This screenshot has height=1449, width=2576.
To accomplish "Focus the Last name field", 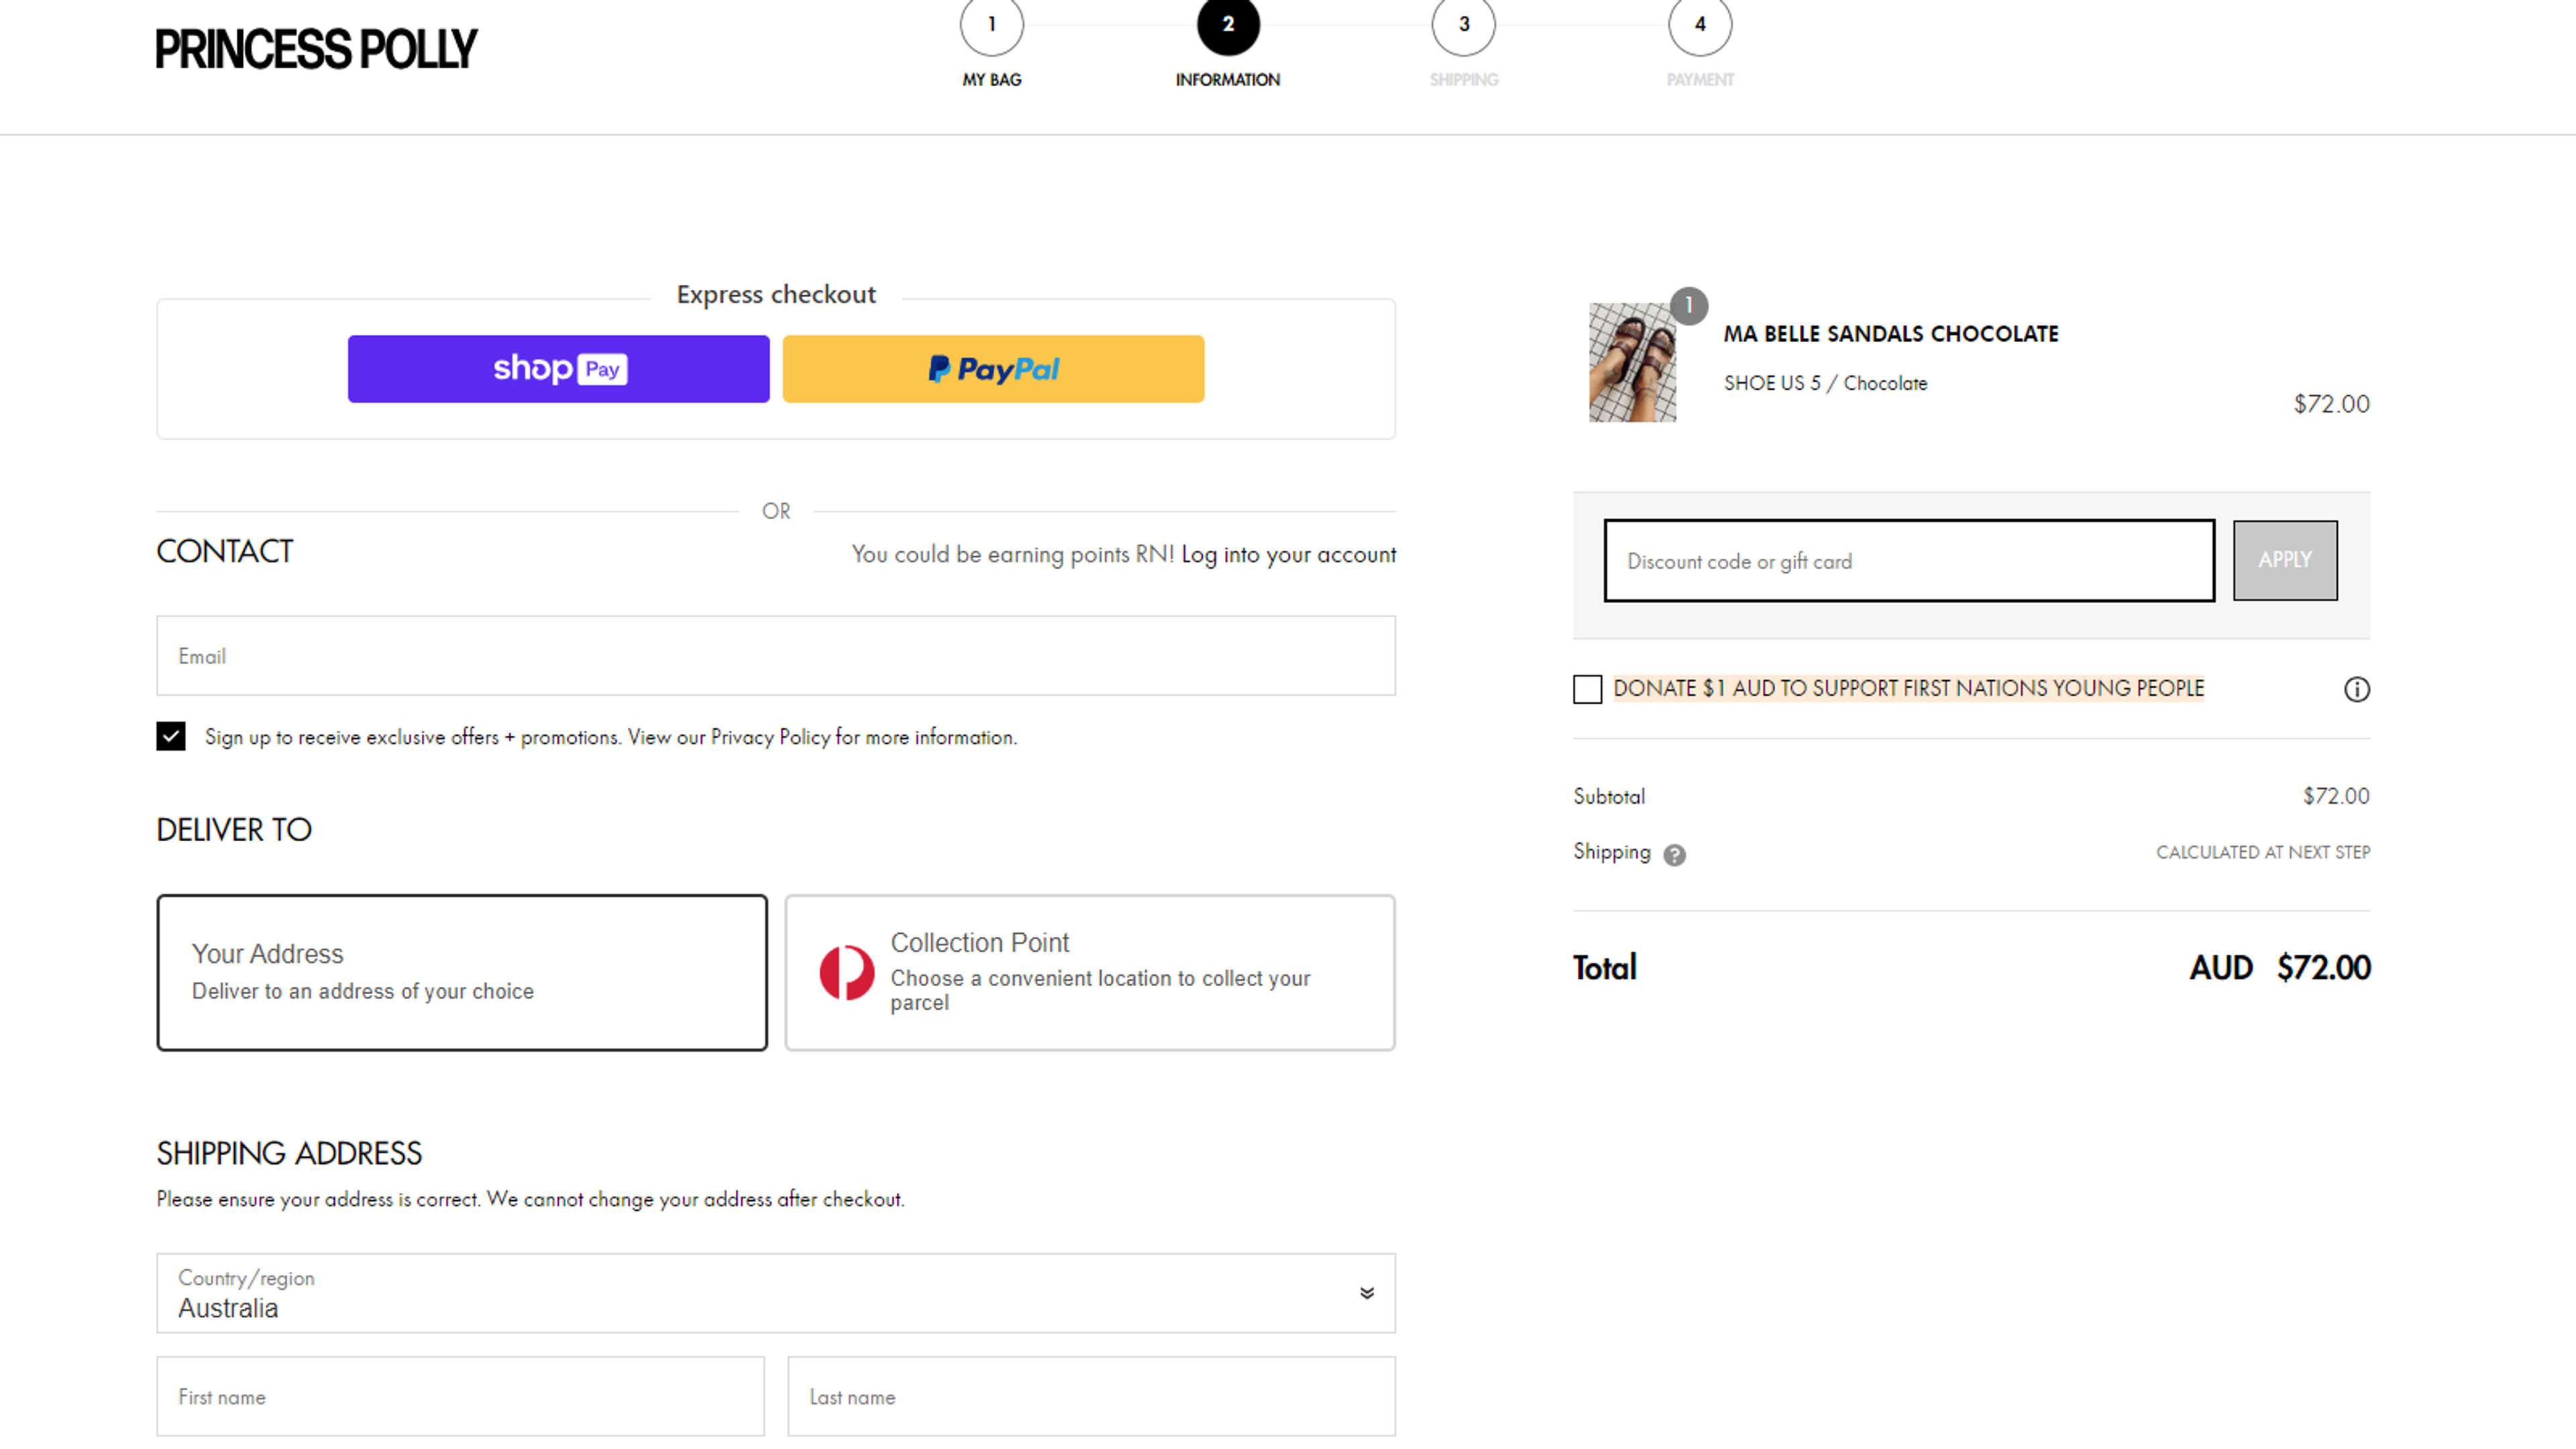I will coord(1091,1397).
